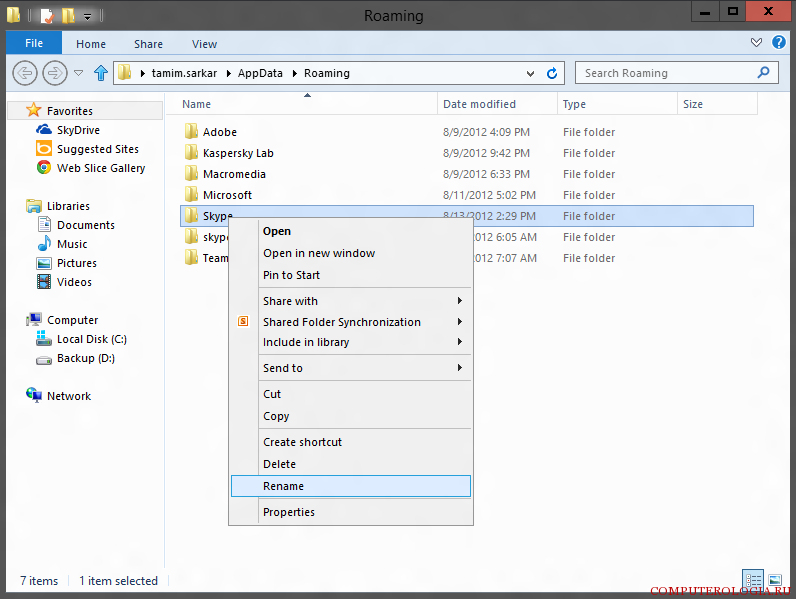Choose Open in new window
The width and height of the screenshot is (796, 599).
click(351, 253)
